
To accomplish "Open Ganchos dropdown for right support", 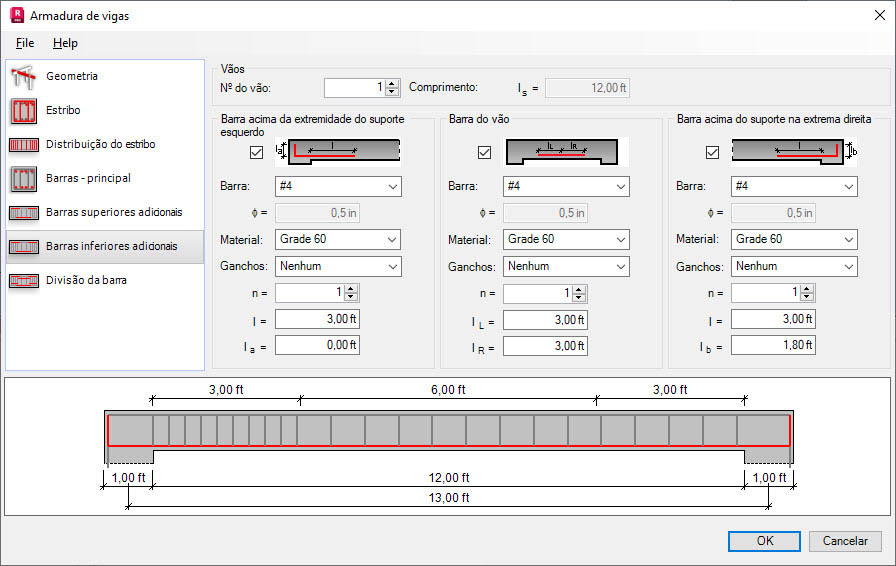I will tap(794, 266).
